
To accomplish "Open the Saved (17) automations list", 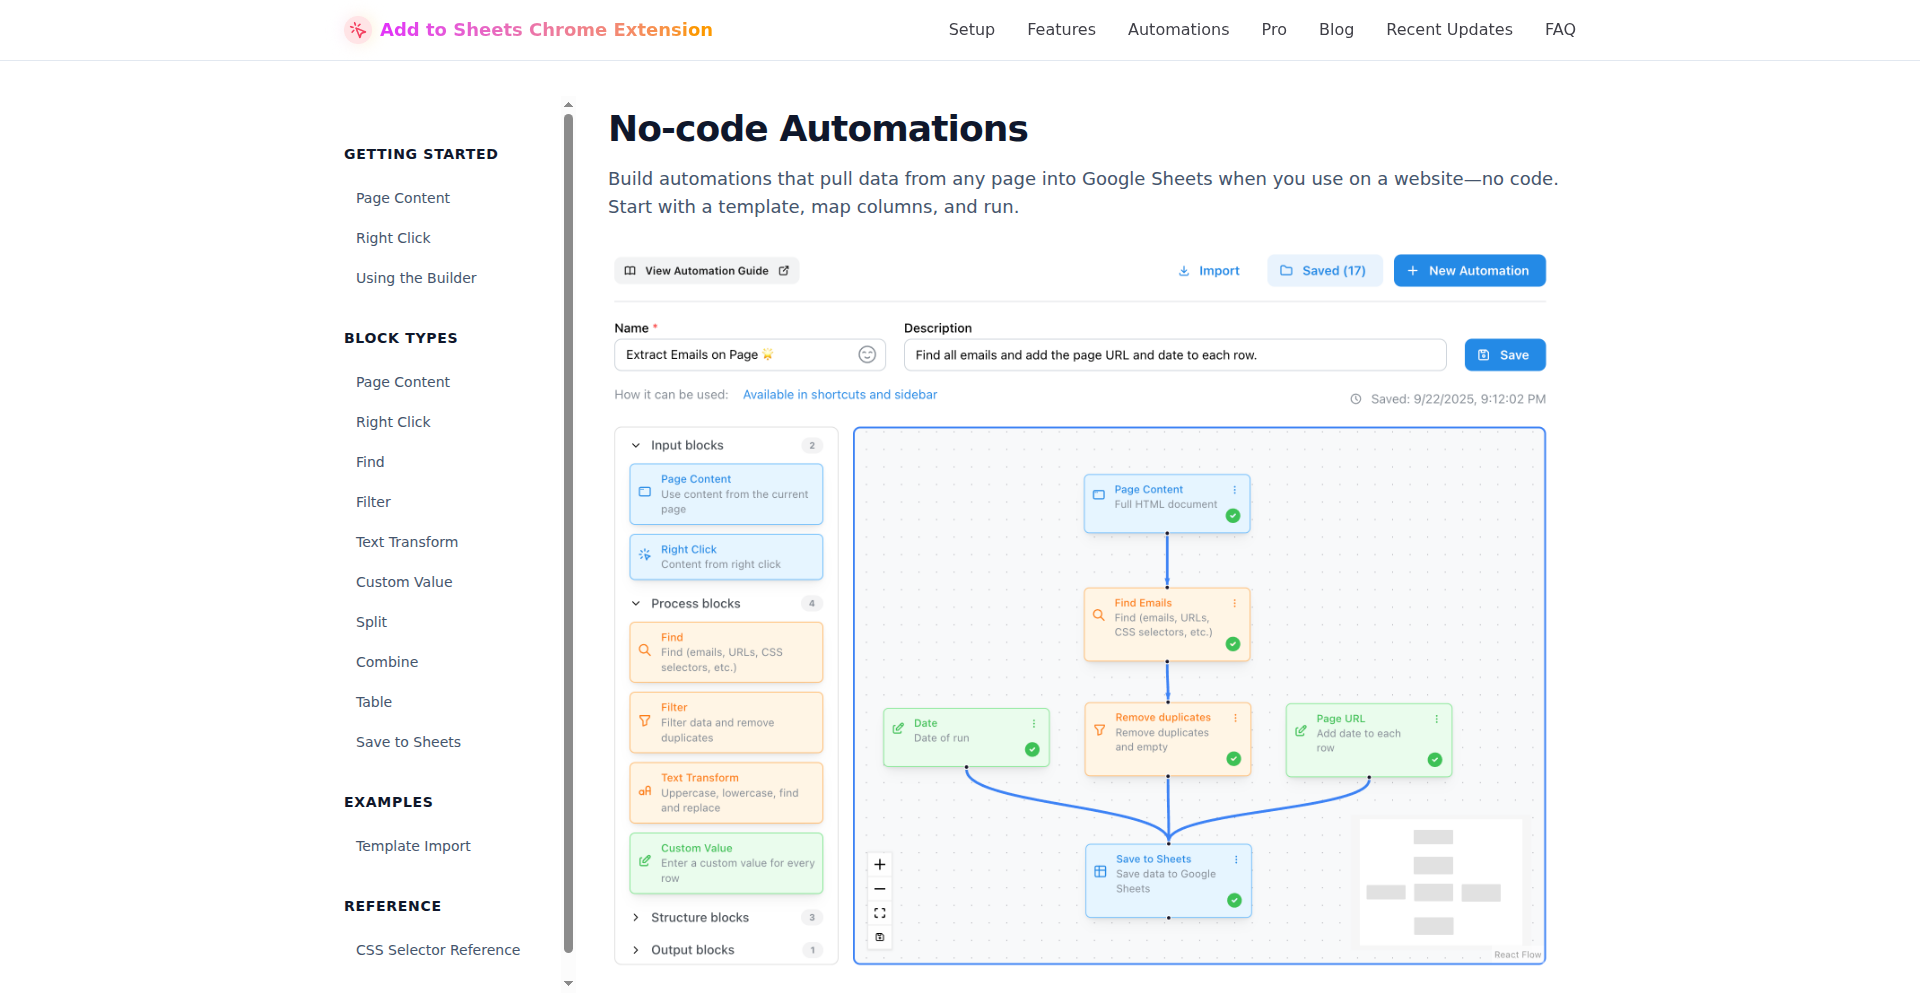I will pyautogui.click(x=1324, y=271).
